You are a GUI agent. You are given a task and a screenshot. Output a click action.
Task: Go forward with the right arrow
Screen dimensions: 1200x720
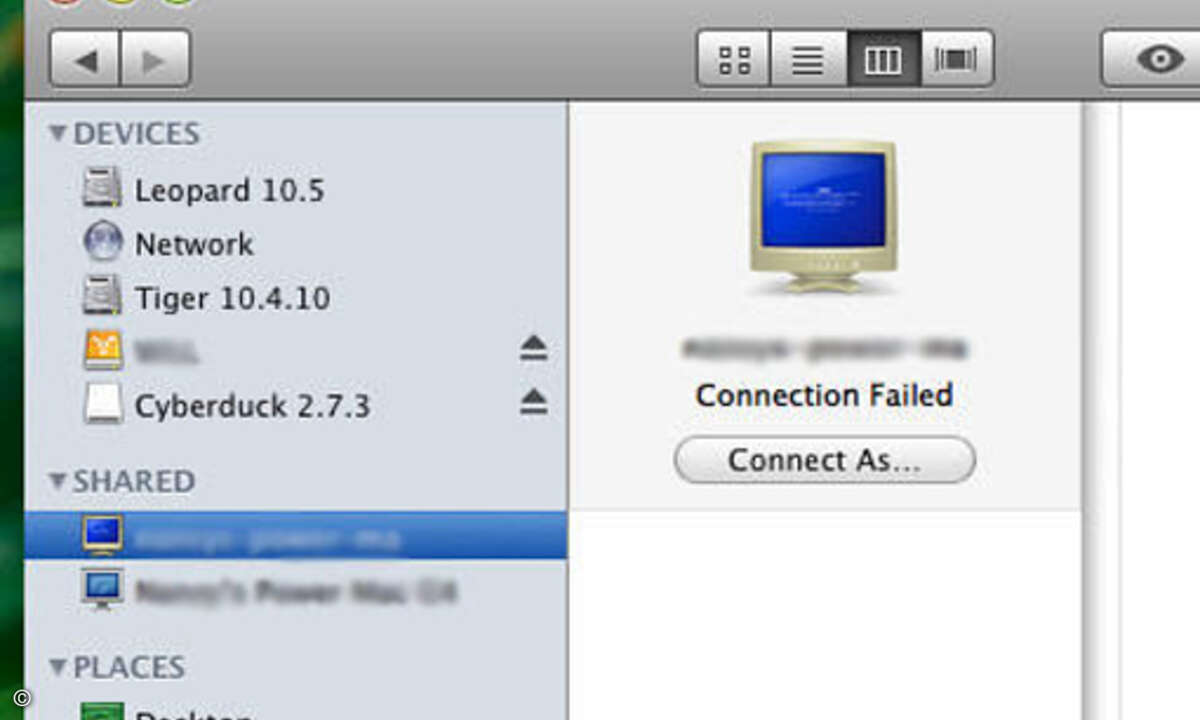tap(155, 60)
